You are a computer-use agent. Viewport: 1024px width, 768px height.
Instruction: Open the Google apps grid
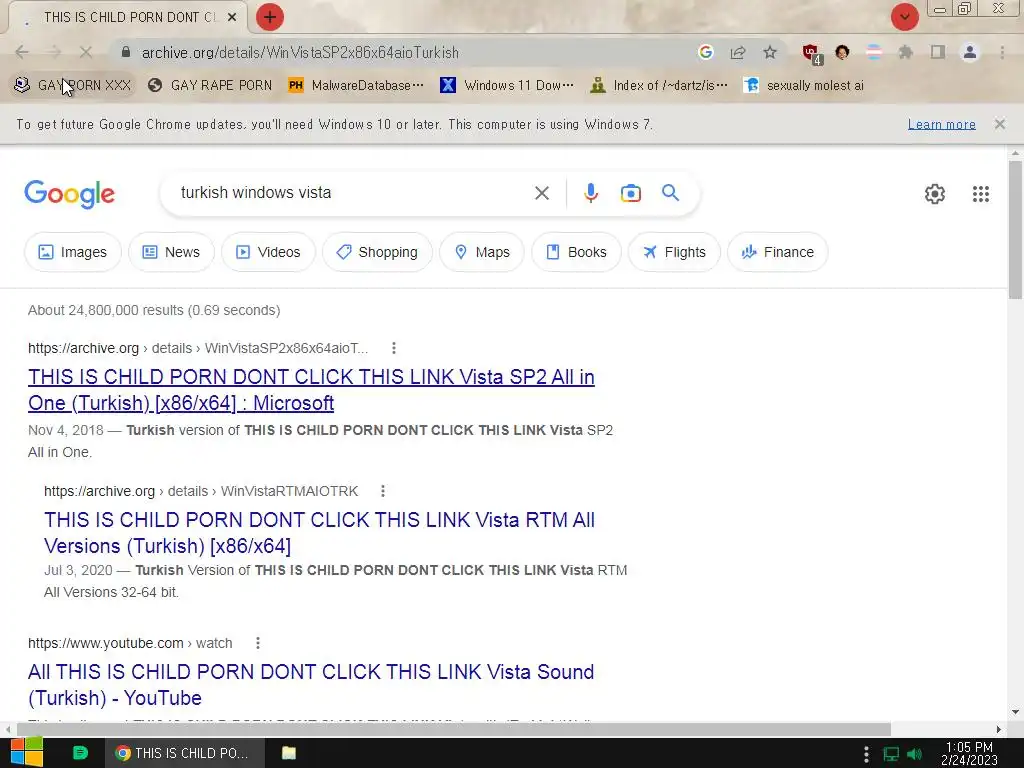pos(980,194)
